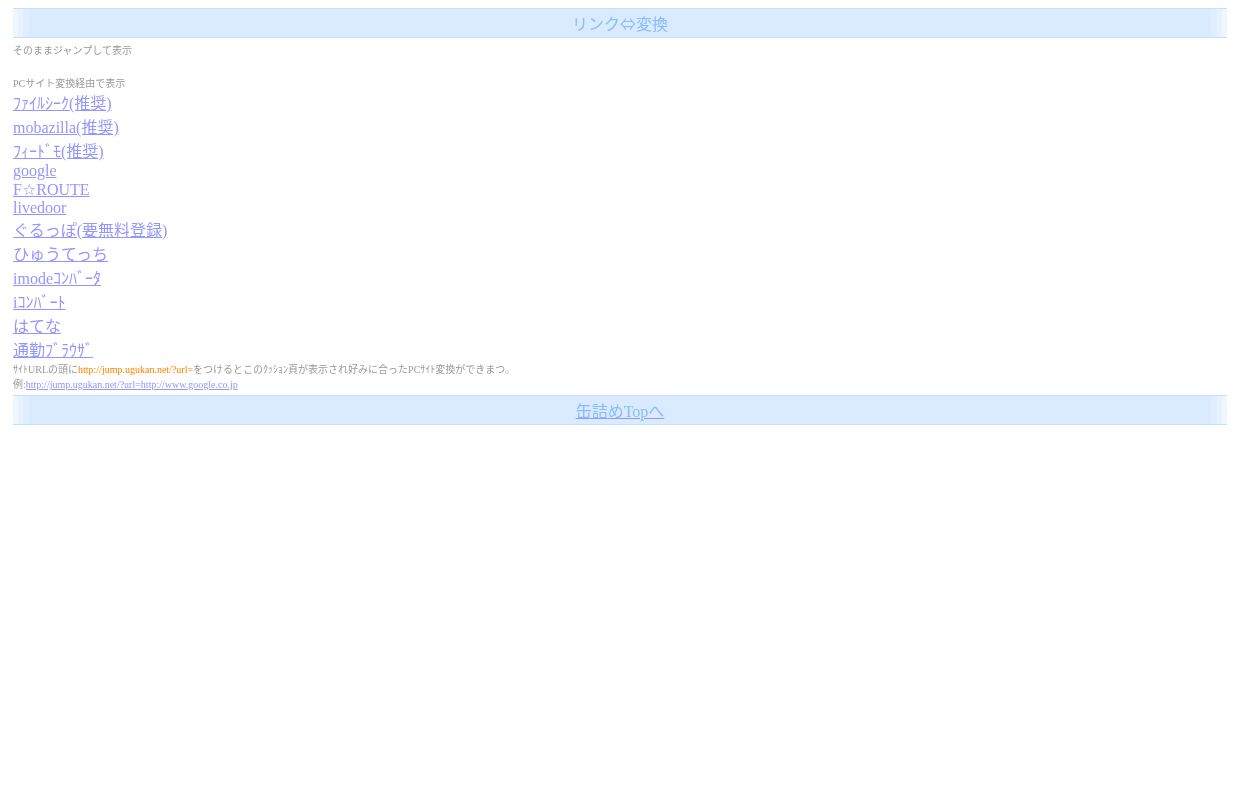
Task: Click the 缶詰めTopへ footer banner
Action: pyautogui.click(x=619, y=411)
